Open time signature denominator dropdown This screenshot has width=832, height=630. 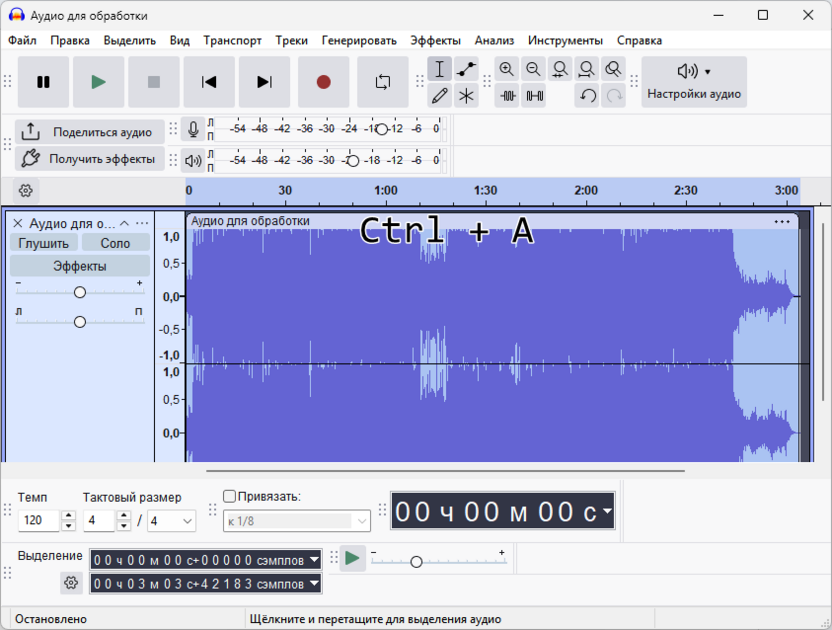click(x=172, y=521)
